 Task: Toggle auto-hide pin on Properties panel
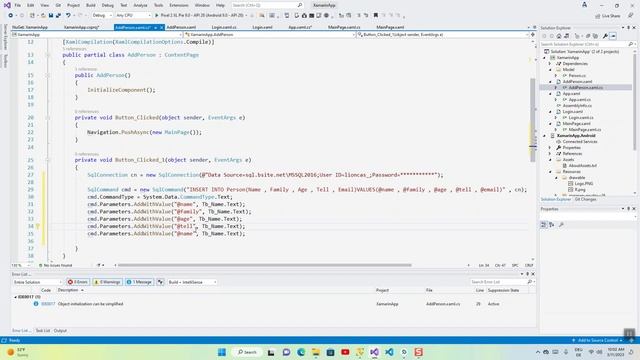click(629, 209)
